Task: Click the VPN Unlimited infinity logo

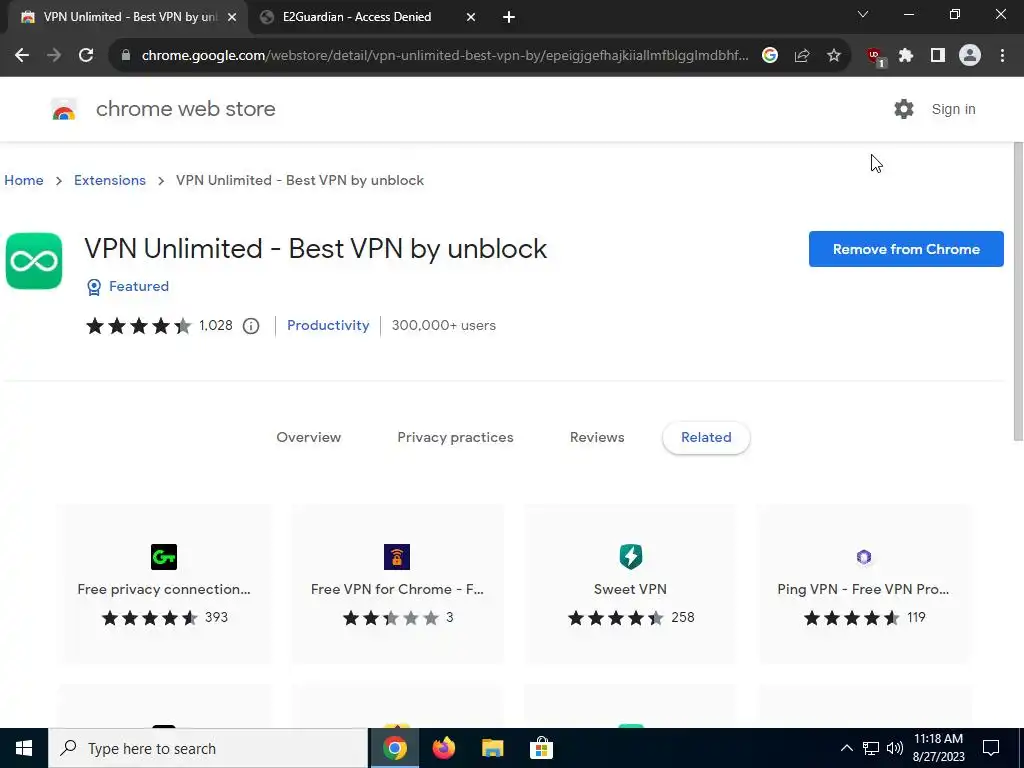Action: pyautogui.click(x=34, y=261)
